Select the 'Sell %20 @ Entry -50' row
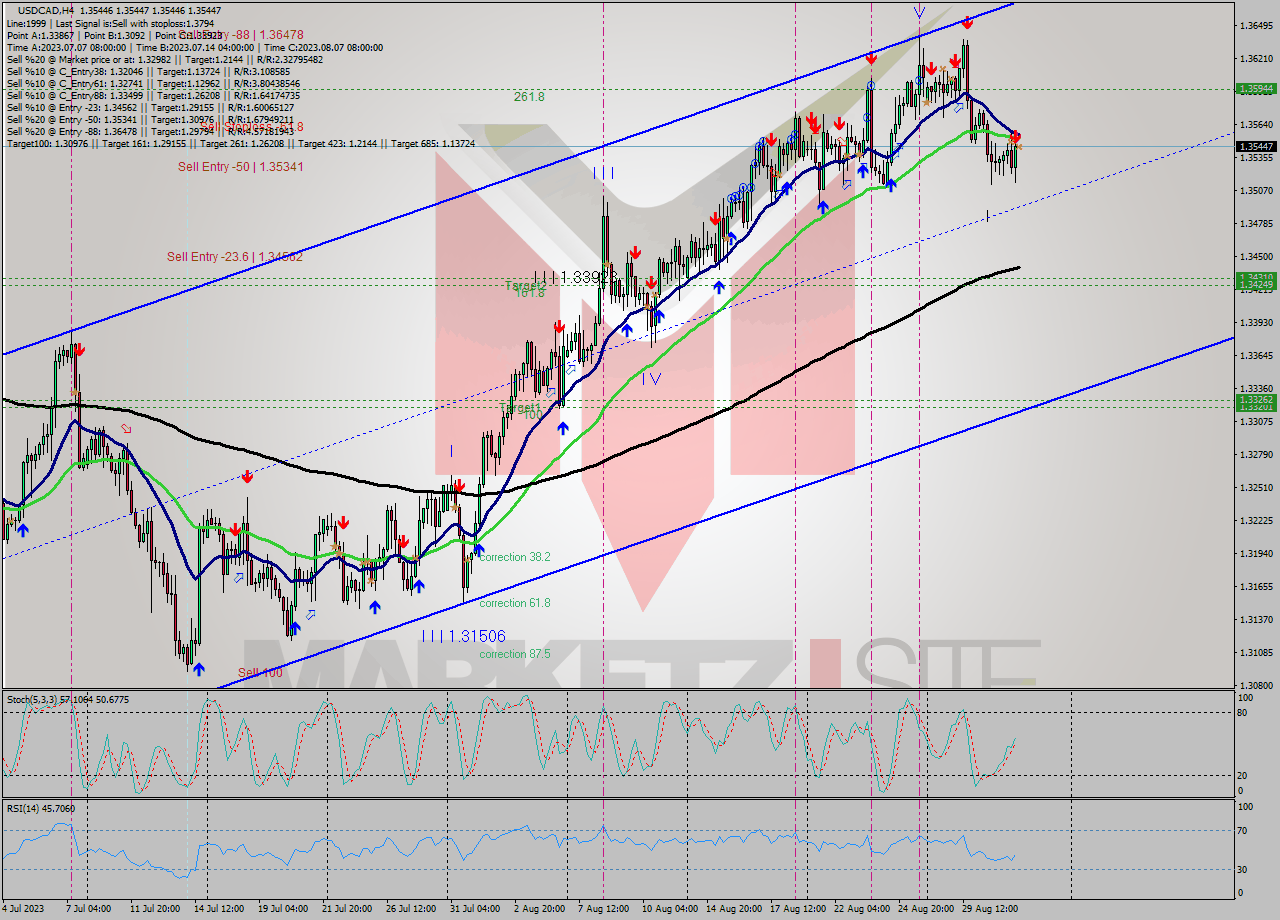 [151, 119]
